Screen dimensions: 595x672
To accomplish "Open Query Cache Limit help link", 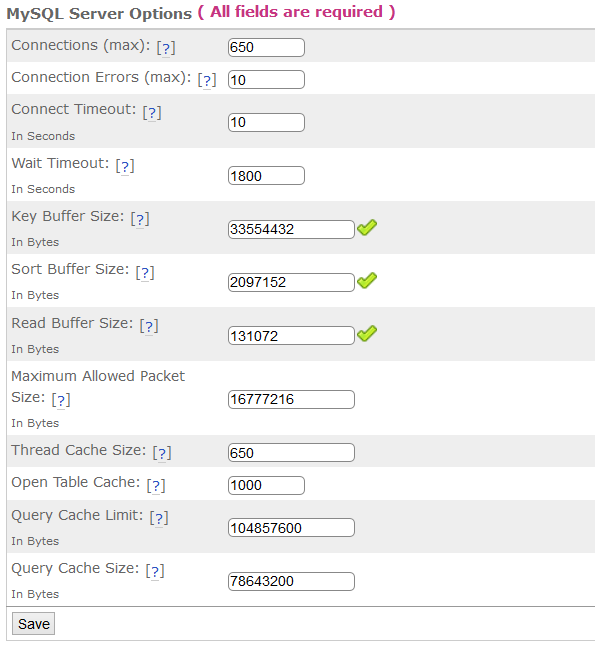I will 159,518.
